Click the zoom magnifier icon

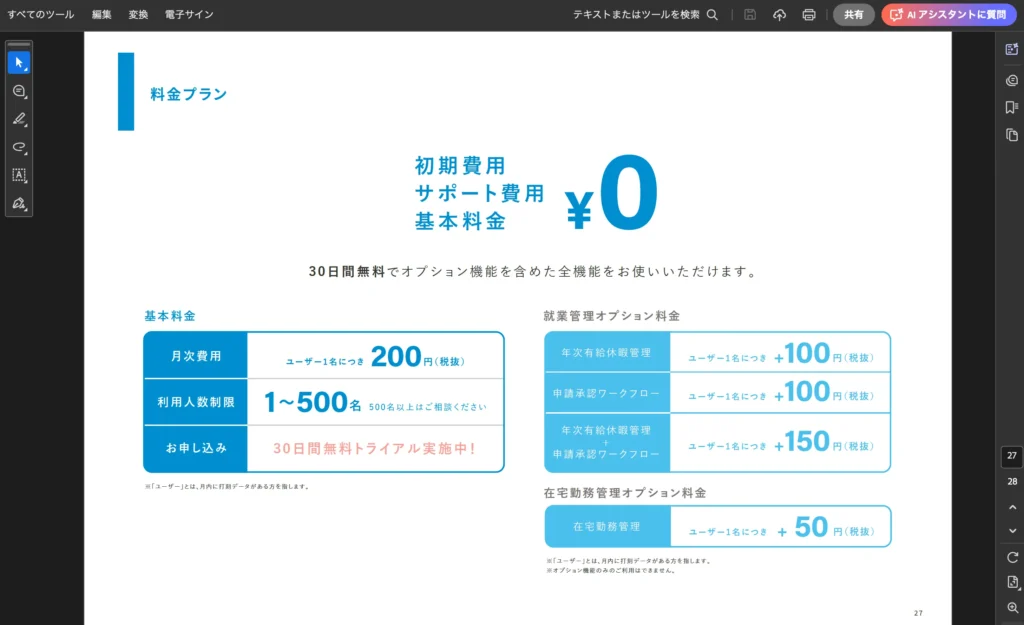point(1012,608)
